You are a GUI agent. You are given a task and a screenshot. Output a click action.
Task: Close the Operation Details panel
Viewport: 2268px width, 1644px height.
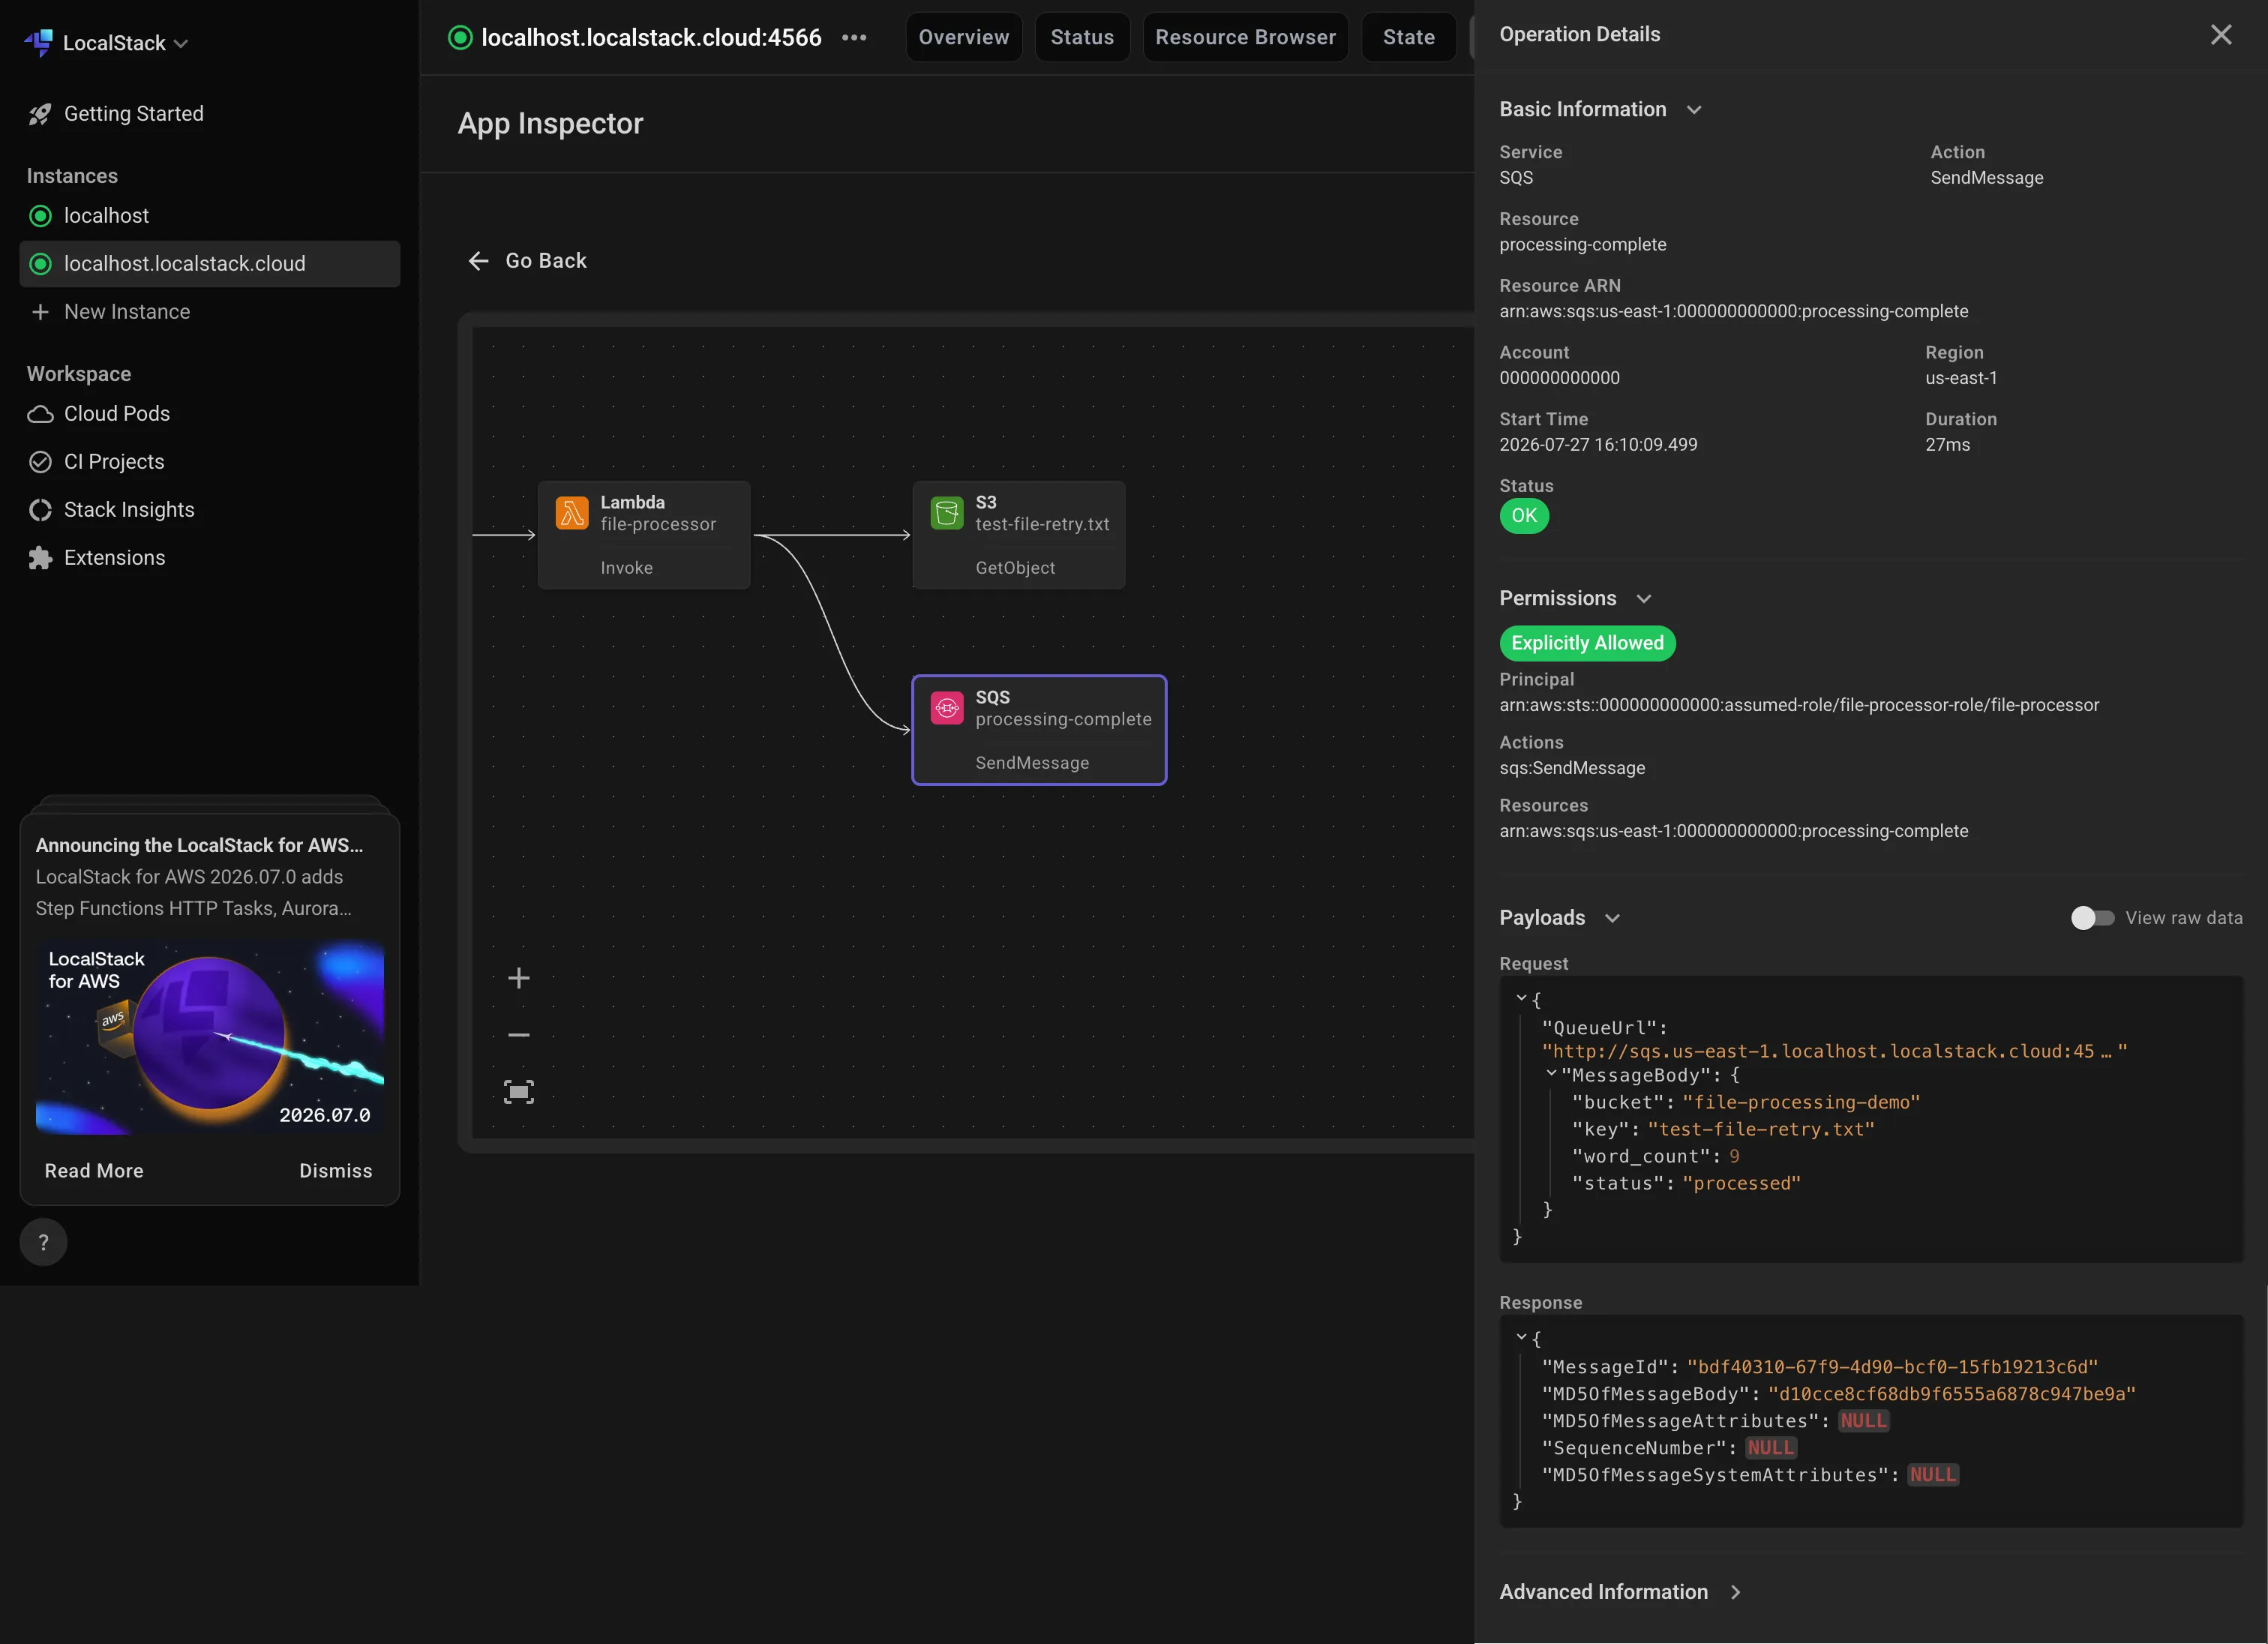click(2220, 35)
